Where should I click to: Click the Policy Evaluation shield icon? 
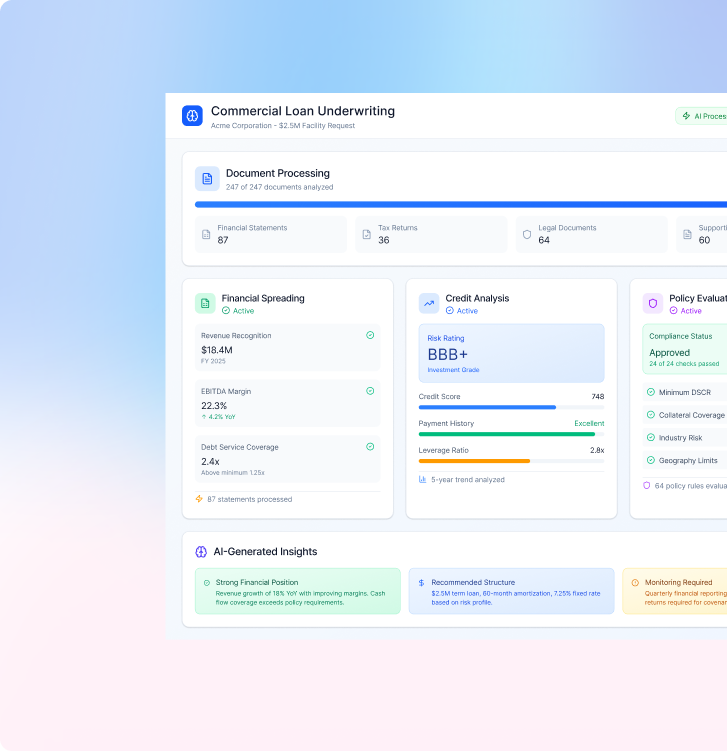click(x=653, y=303)
